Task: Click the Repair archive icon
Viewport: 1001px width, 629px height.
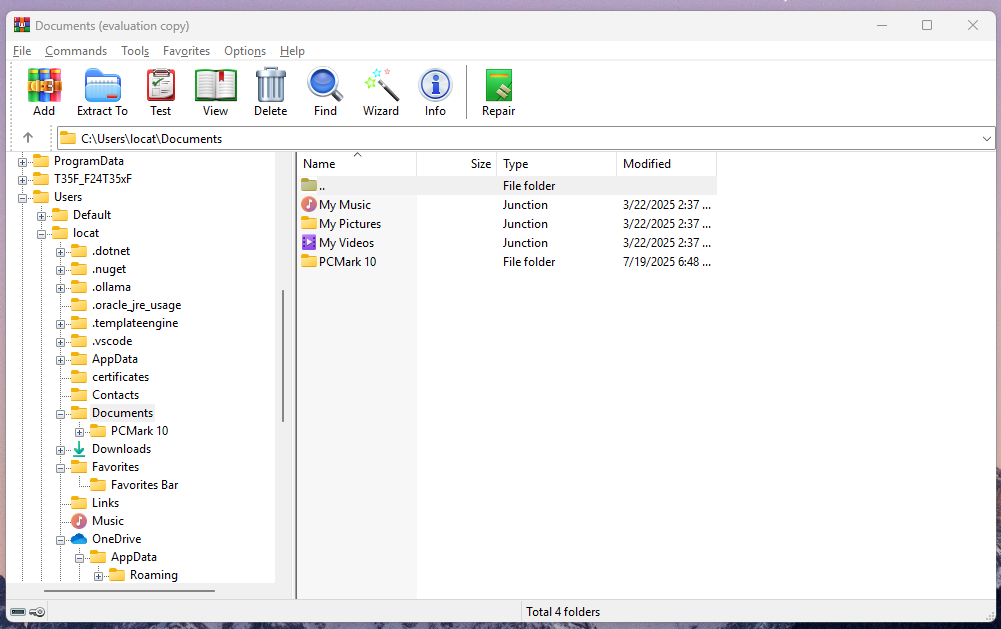Action: [498, 90]
